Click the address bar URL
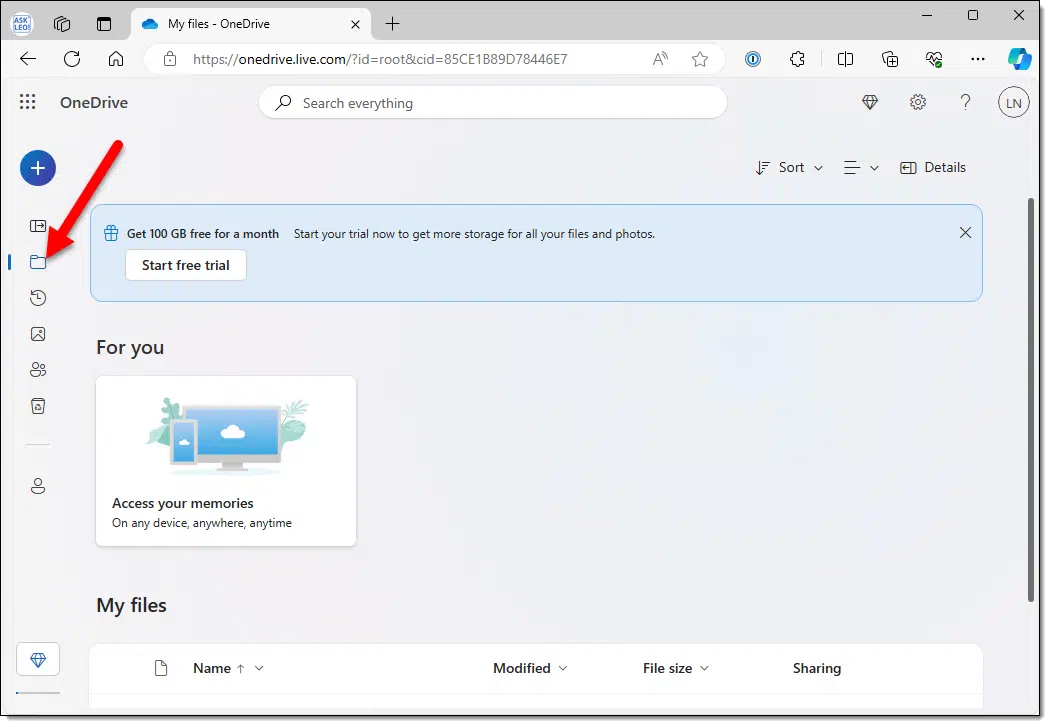The width and height of the screenshot is (1050, 726). coord(380,59)
